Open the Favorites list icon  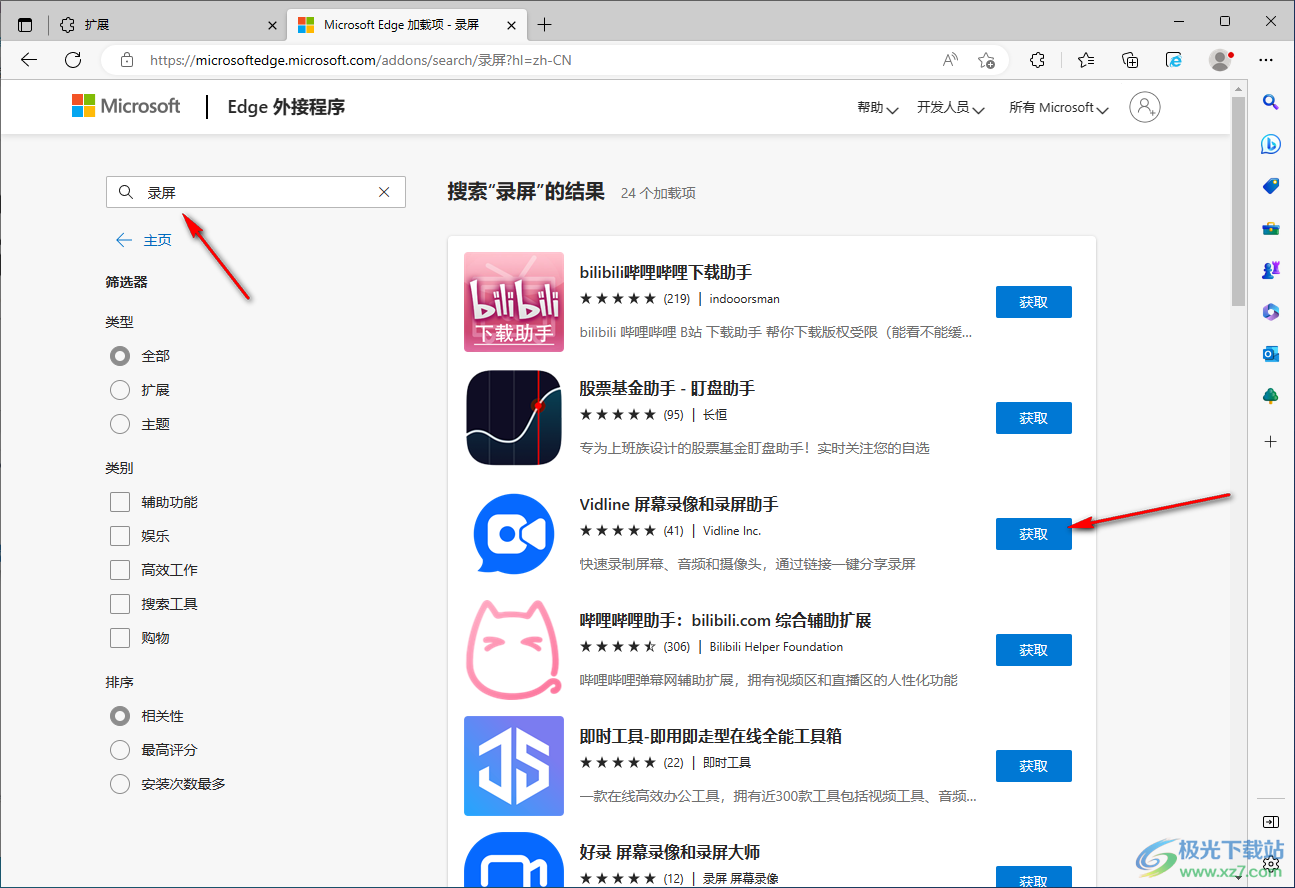click(1086, 60)
